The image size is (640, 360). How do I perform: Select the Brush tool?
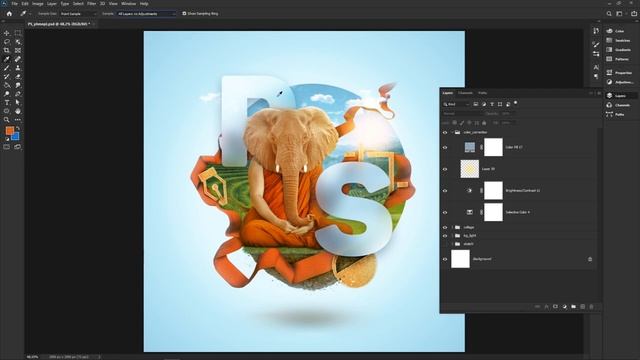pyautogui.click(x=7, y=68)
